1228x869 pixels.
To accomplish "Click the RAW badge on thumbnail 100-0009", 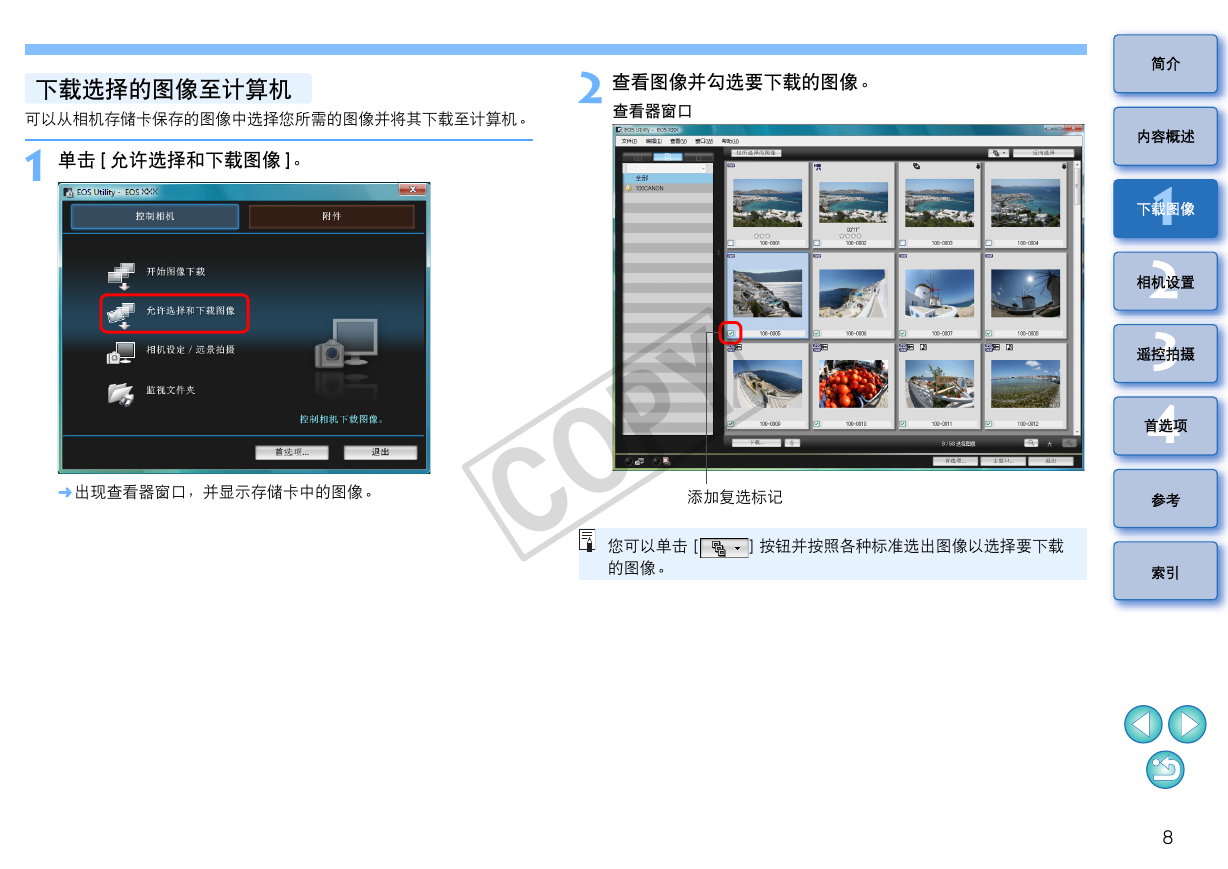I will [x=731, y=347].
